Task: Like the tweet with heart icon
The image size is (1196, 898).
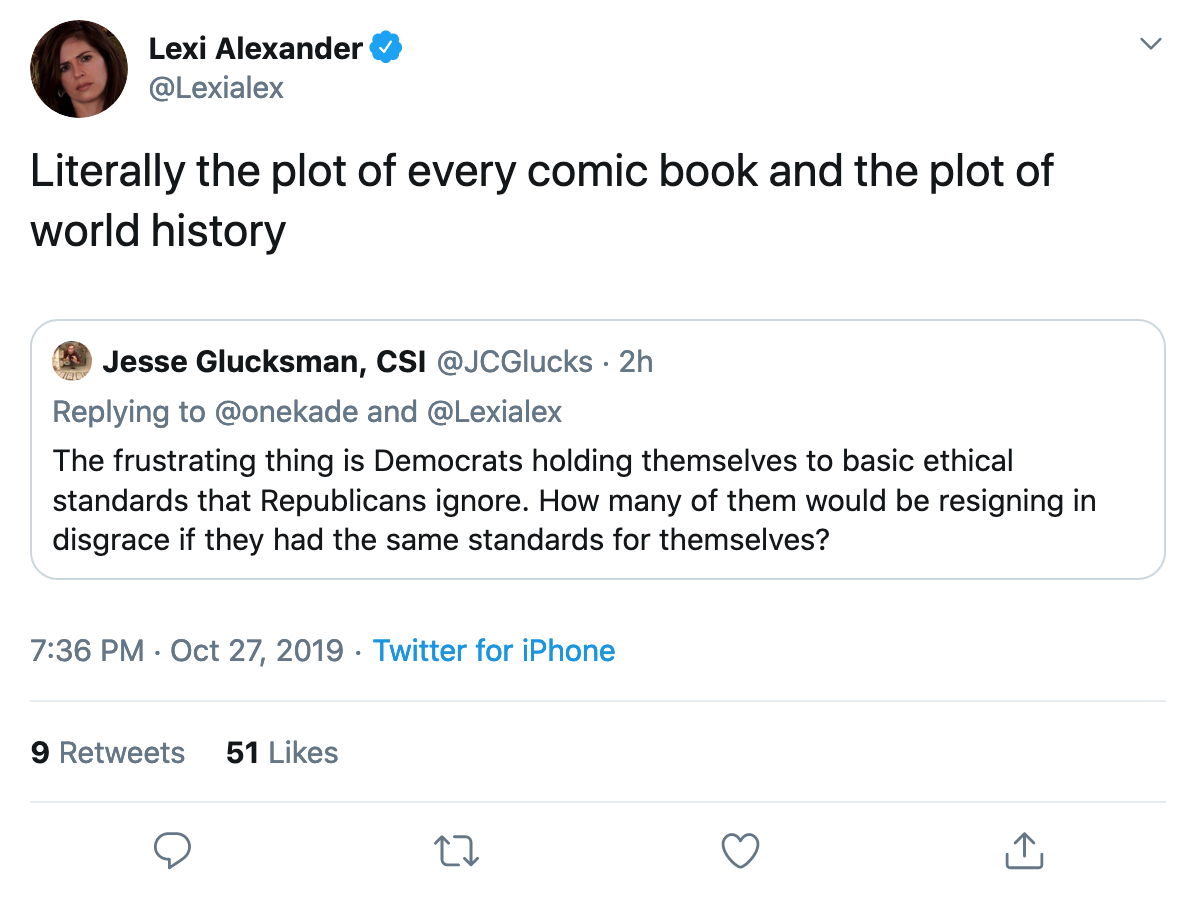Action: click(740, 851)
